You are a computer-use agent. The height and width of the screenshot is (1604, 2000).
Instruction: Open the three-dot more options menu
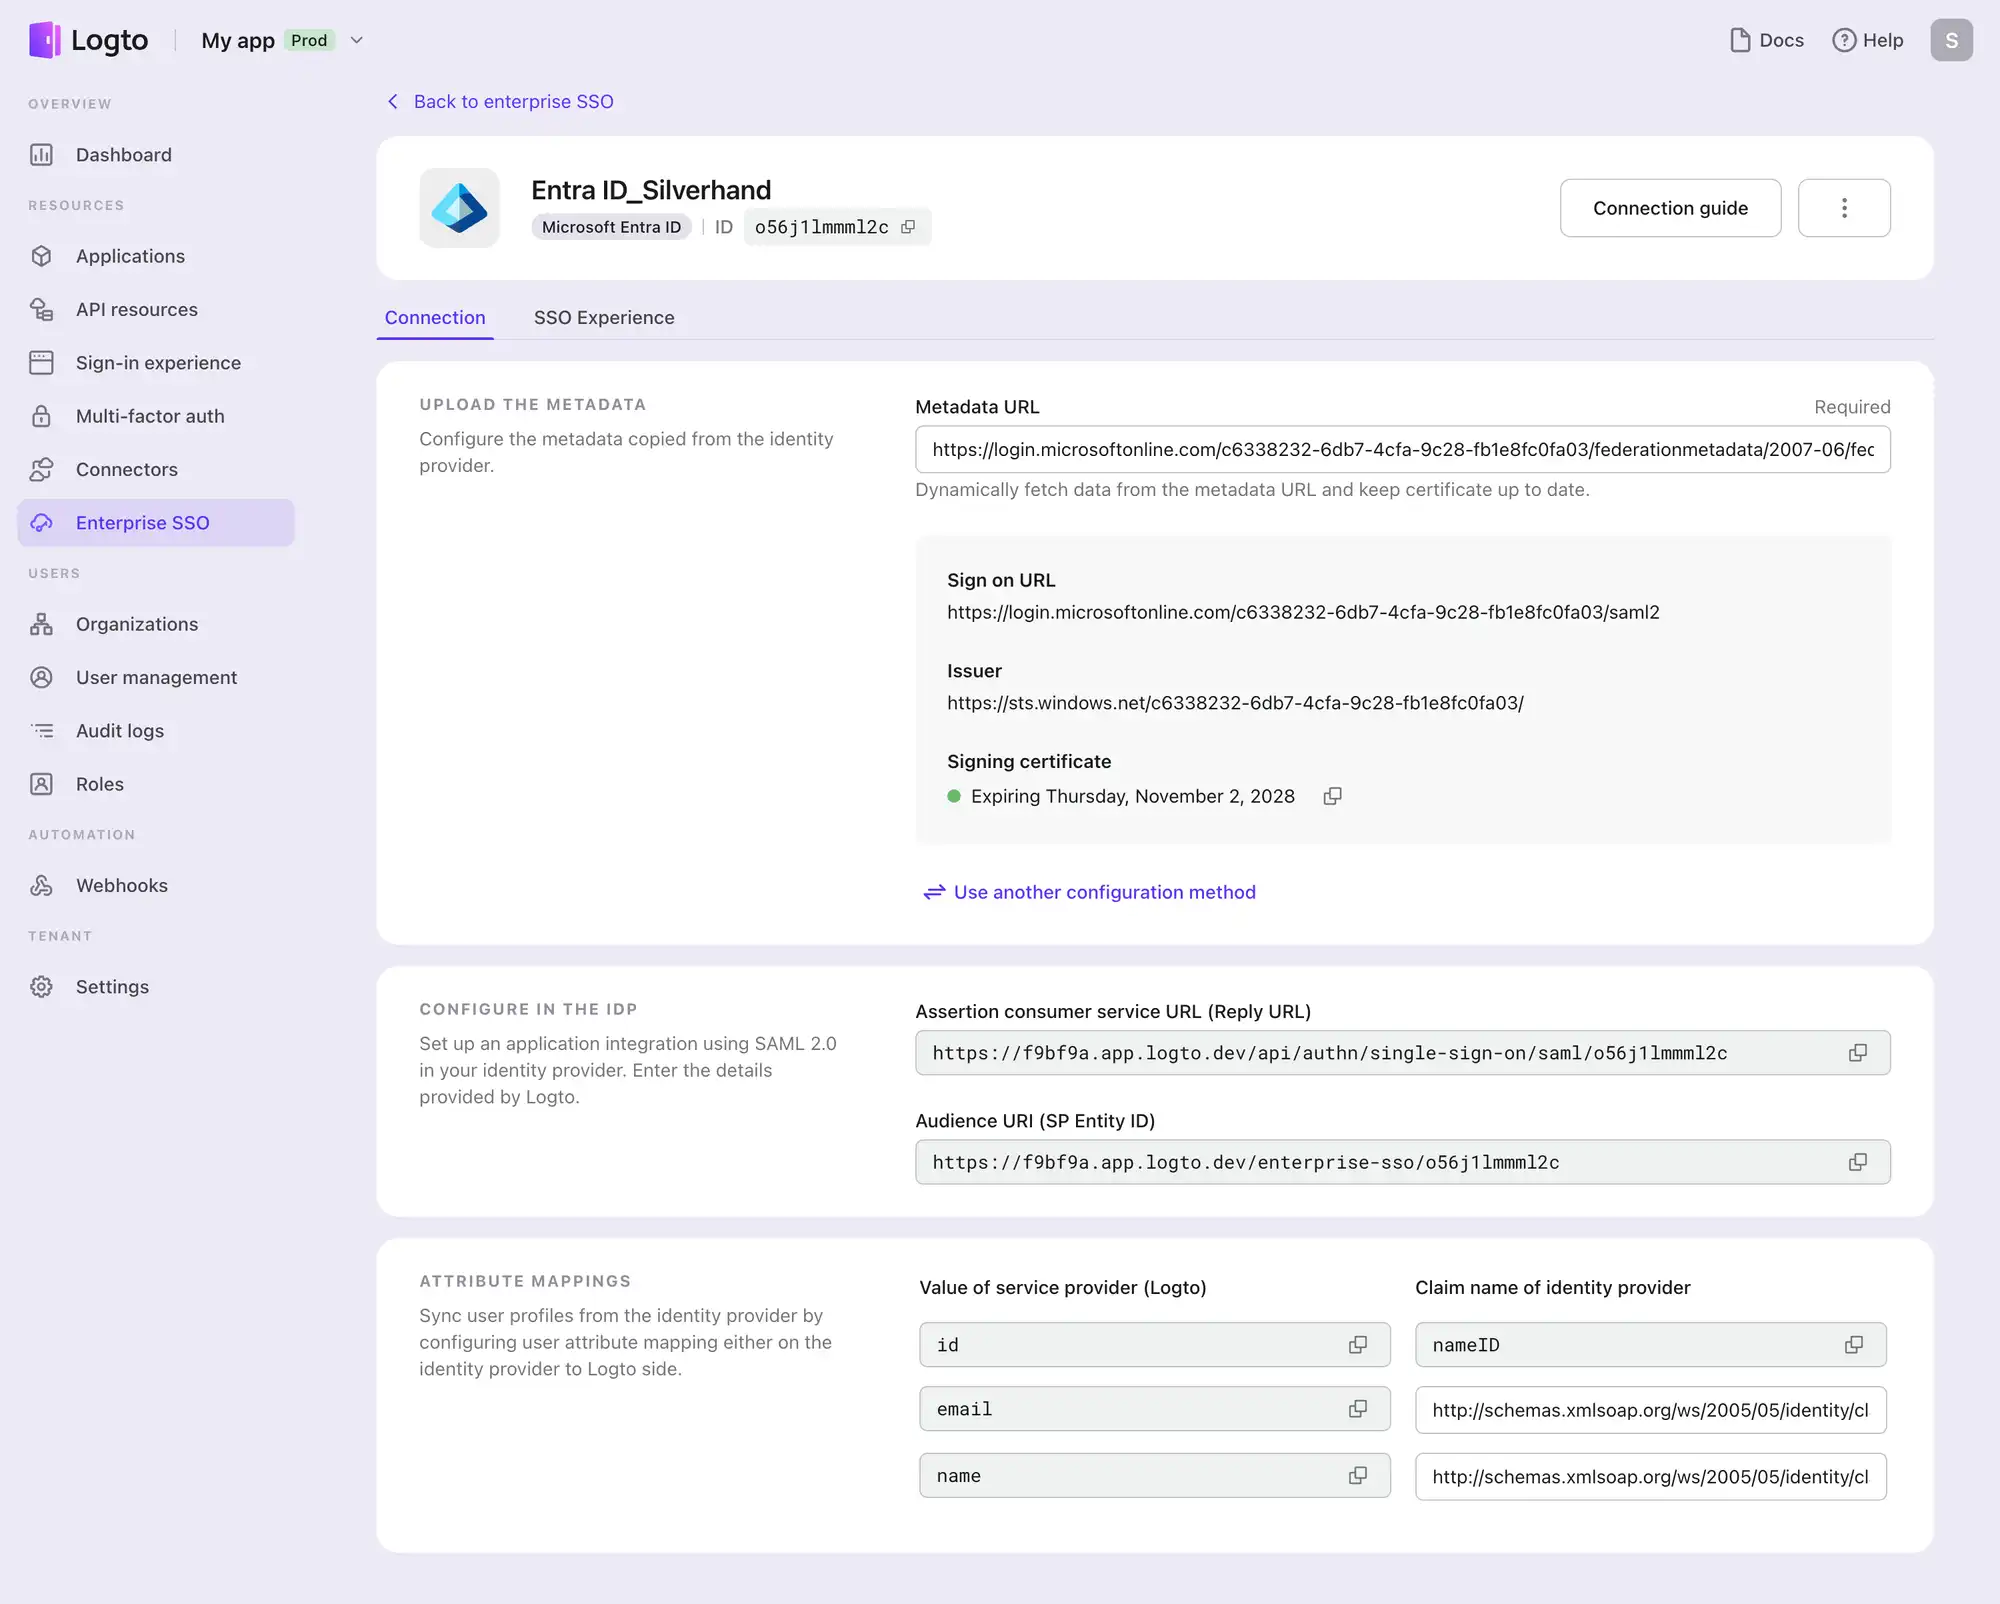click(1843, 208)
